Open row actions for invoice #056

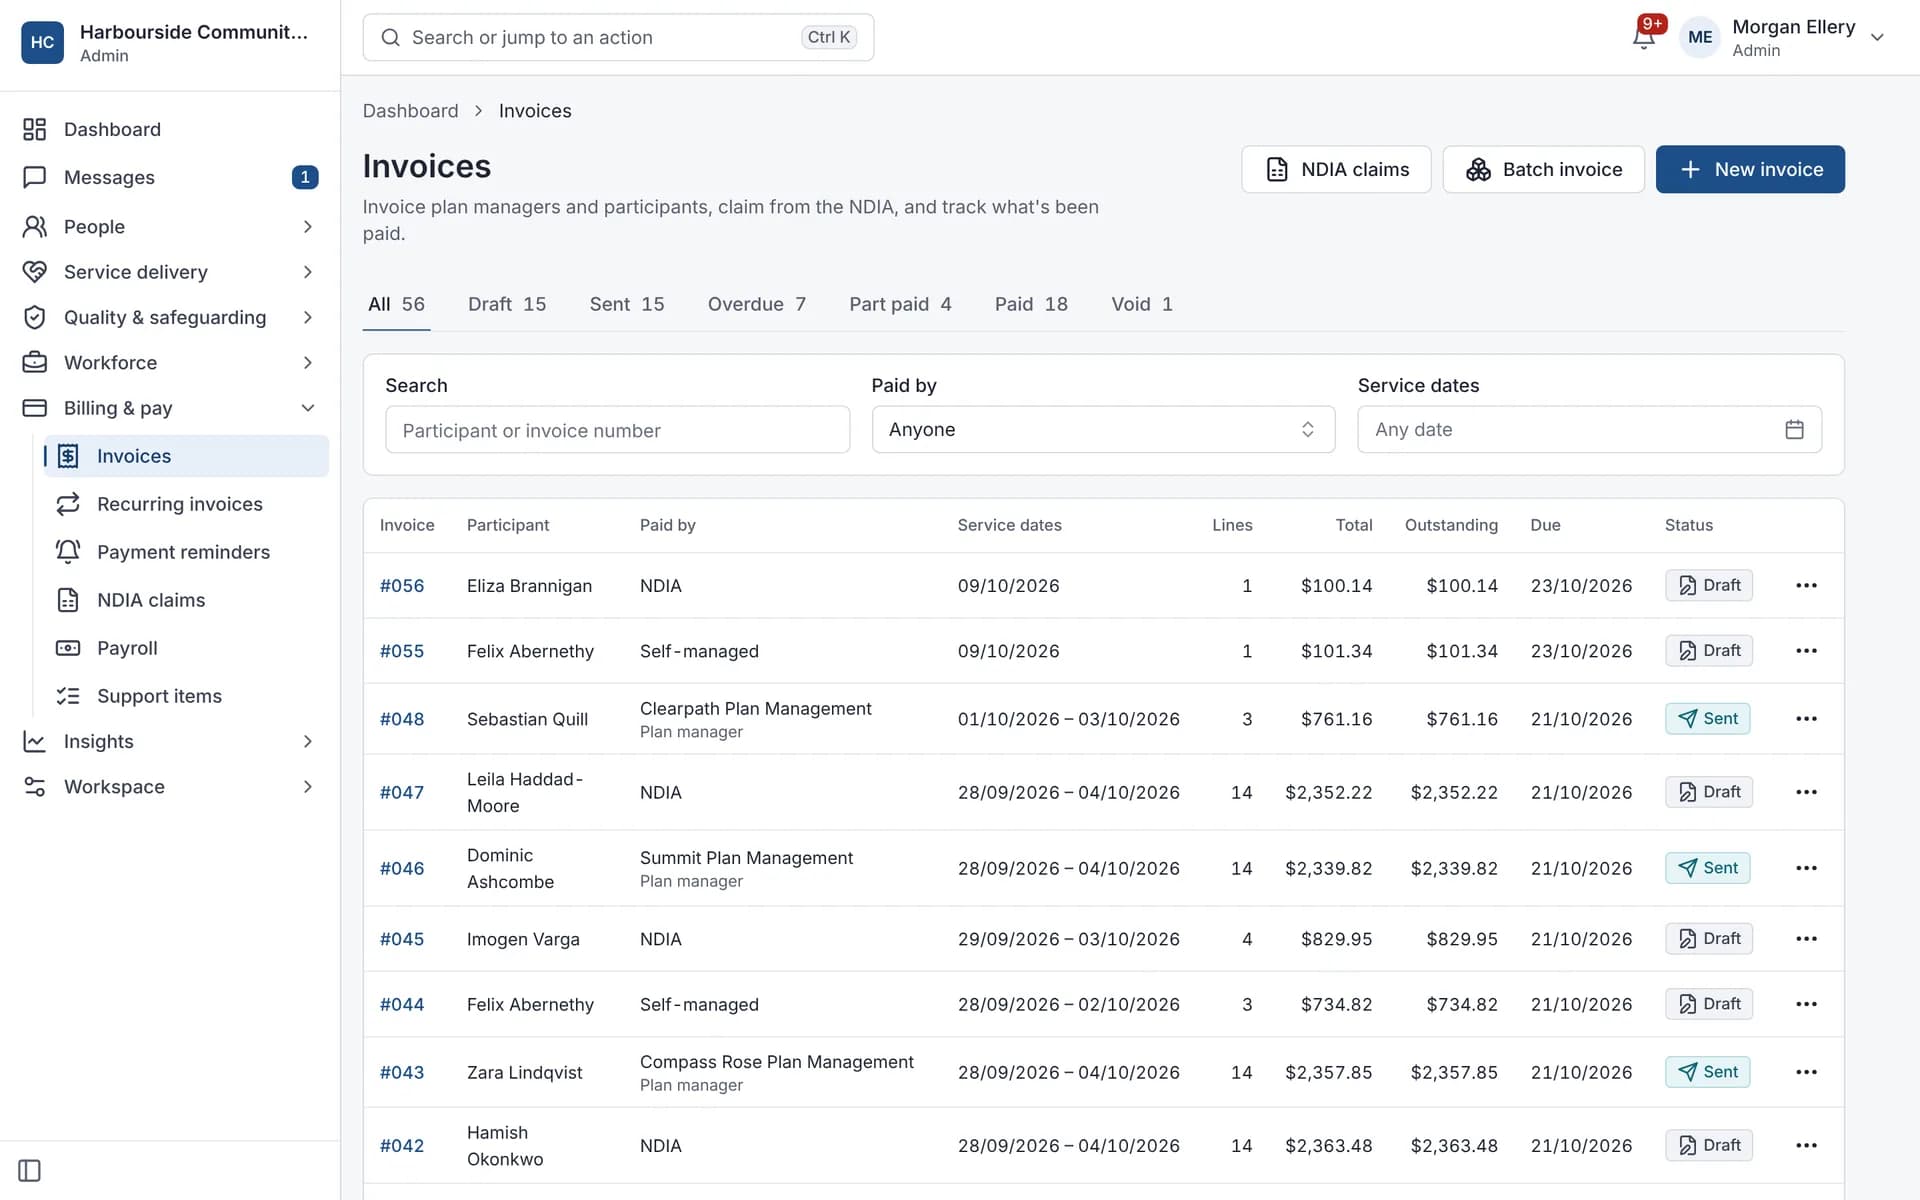pyautogui.click(x=1806, y=585)
